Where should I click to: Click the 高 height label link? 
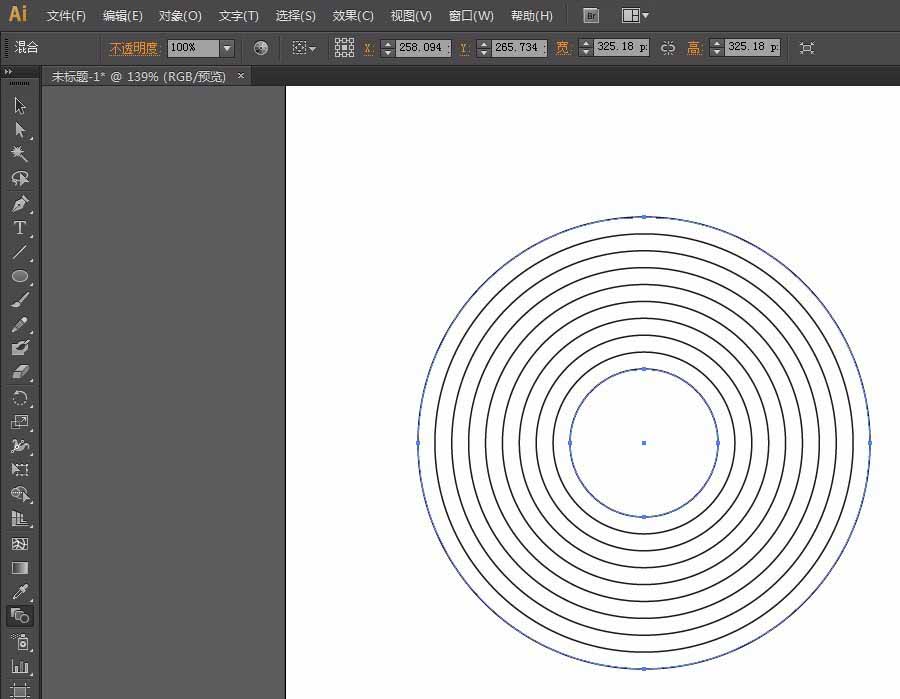click(694, 48)
